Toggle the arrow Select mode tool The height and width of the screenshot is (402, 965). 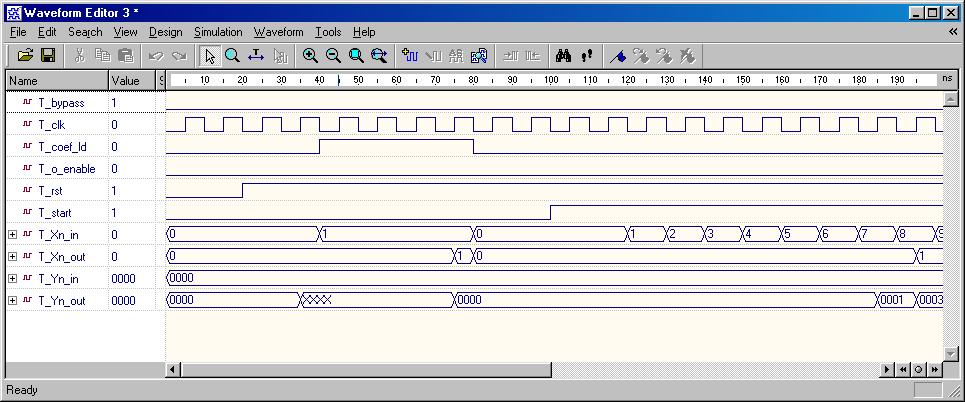pyautogui.click(x=210, y=56)
